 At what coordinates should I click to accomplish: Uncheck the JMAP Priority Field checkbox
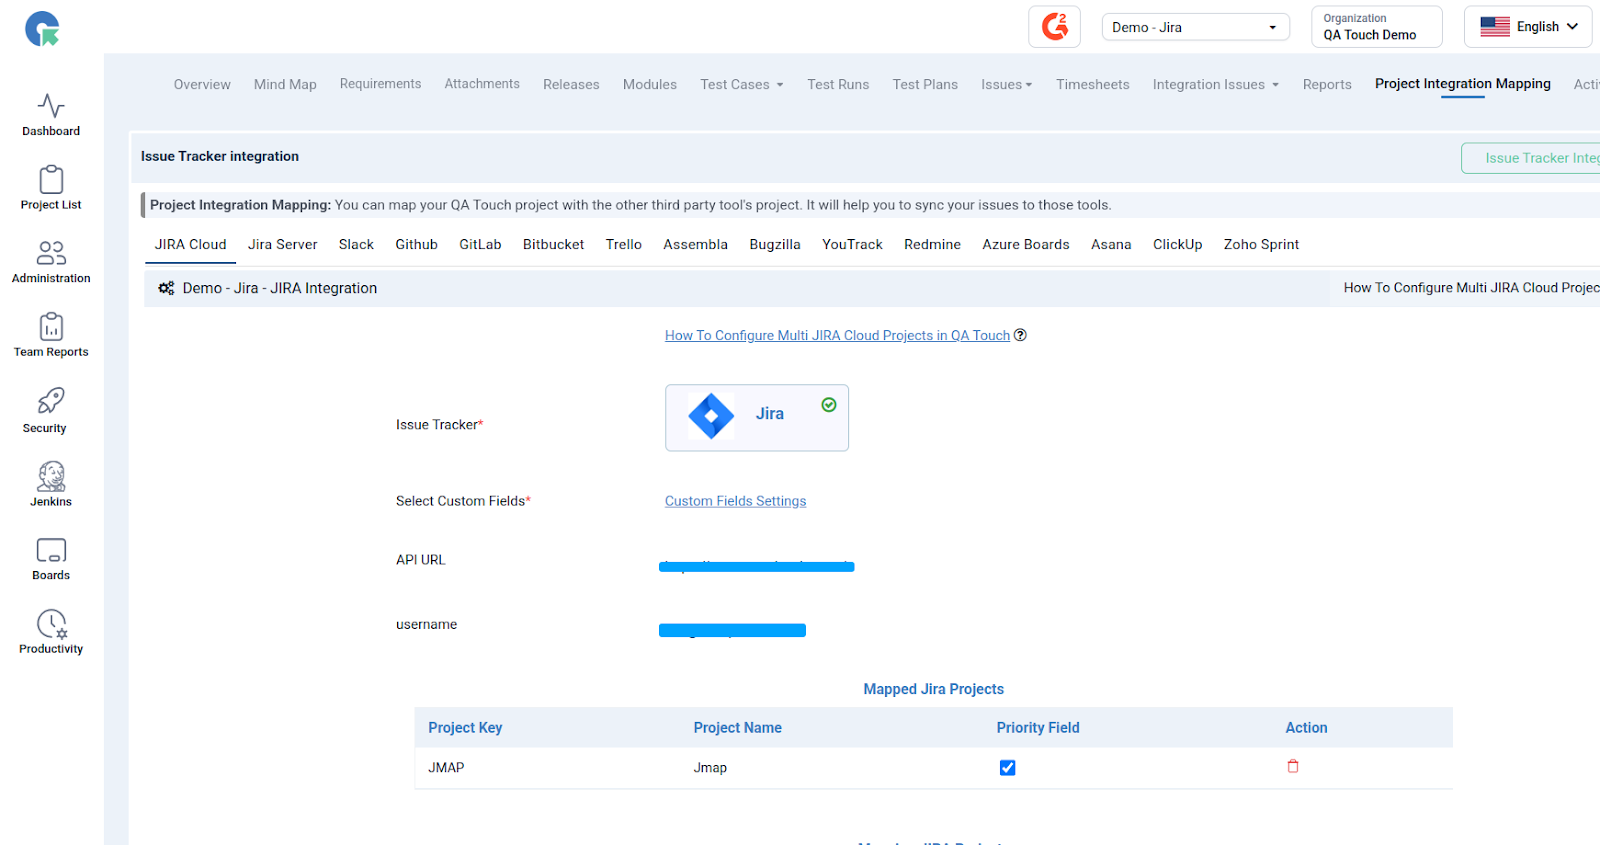(1007, 768)
